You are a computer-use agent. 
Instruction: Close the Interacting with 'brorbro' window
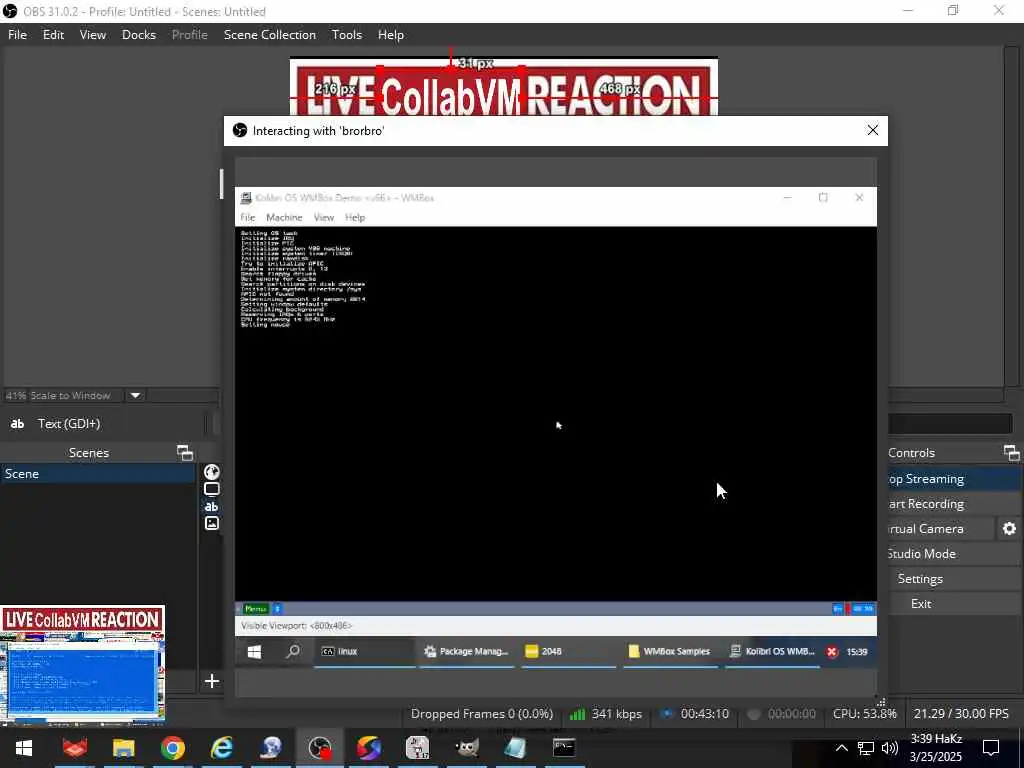pyautogui.click(x=872, y=131)
